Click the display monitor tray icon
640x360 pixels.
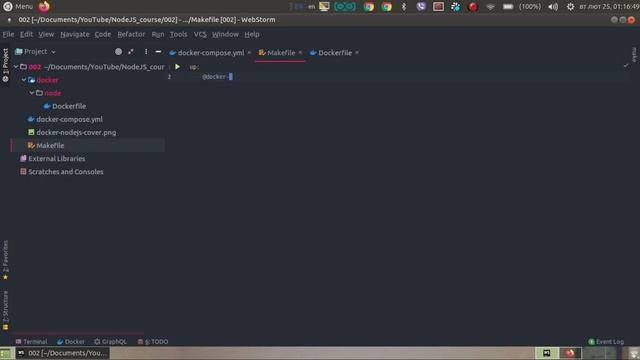[x=324, y=7]
